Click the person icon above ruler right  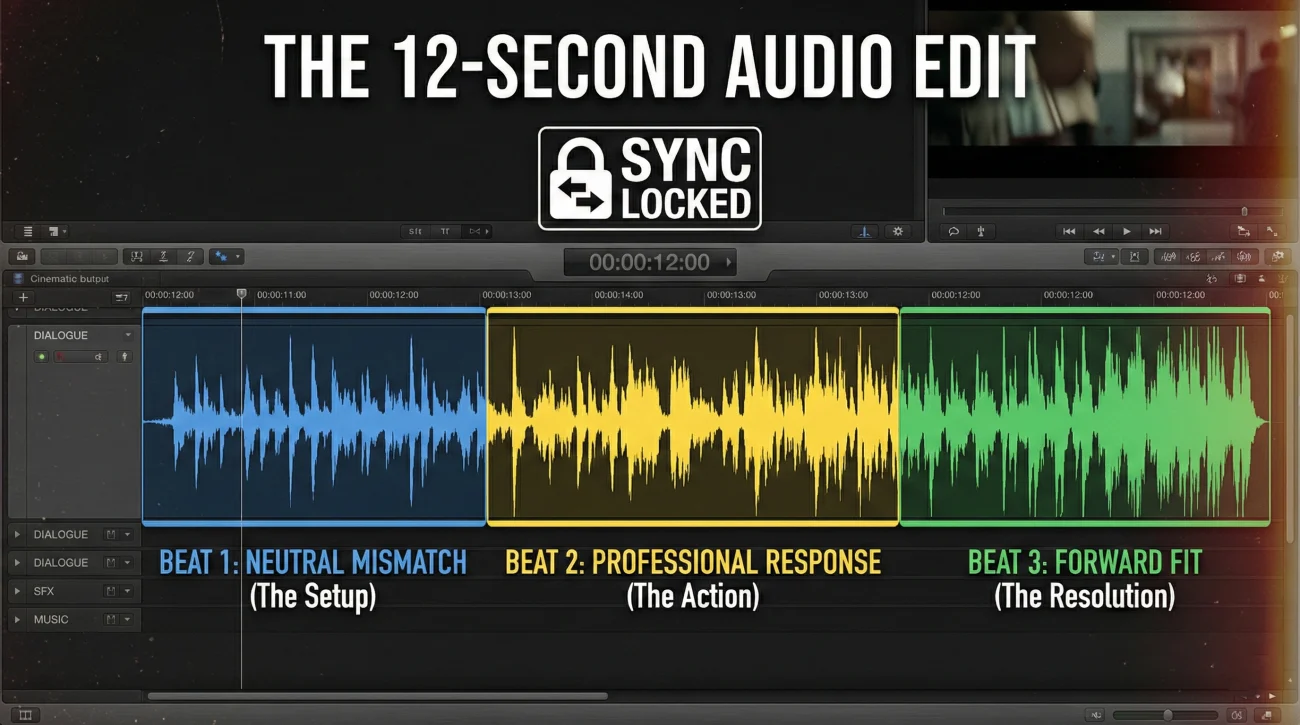[1261, 279]
